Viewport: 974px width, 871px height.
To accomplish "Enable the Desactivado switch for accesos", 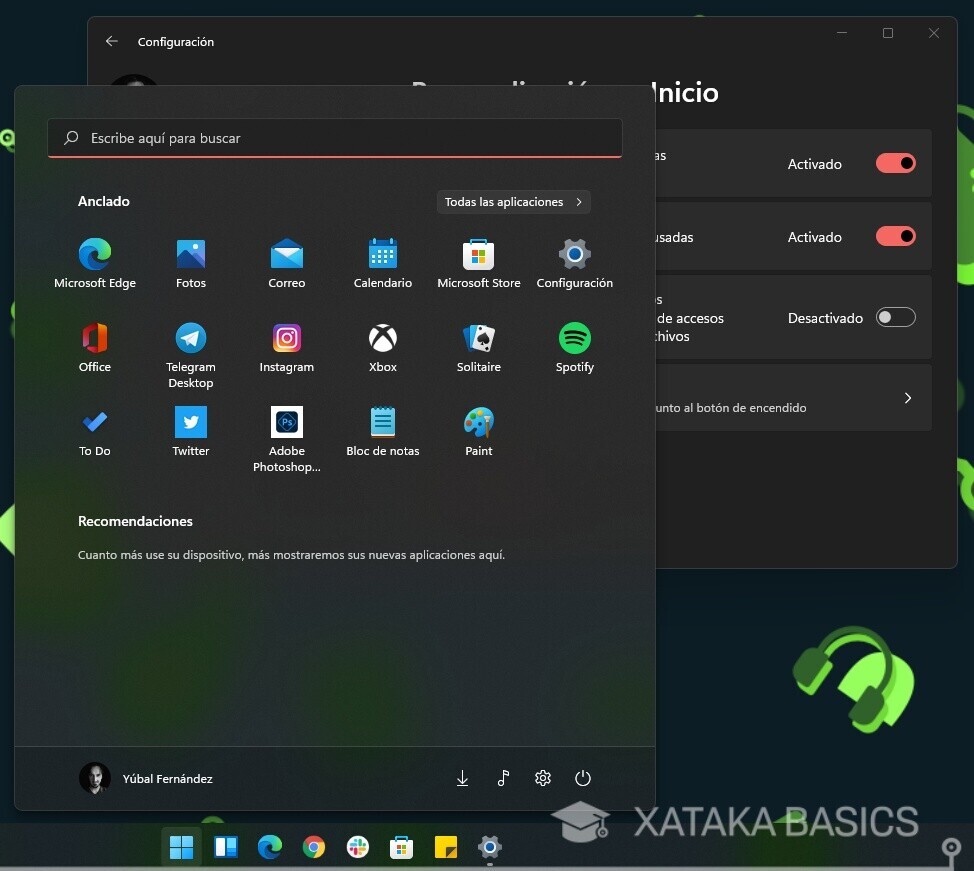I will point(895,317).
